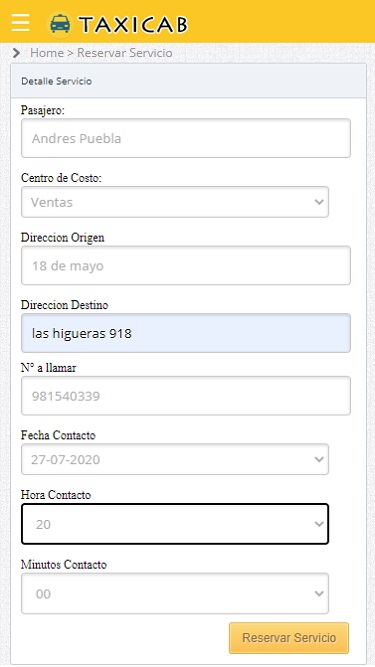
Task: Click the Reservar Servicio breadcrumb
Action: (125, 53)
